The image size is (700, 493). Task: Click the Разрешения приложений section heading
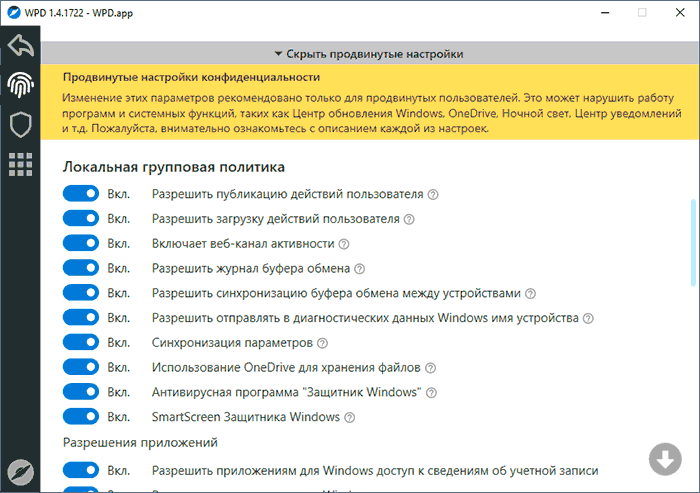click(140, 442)
